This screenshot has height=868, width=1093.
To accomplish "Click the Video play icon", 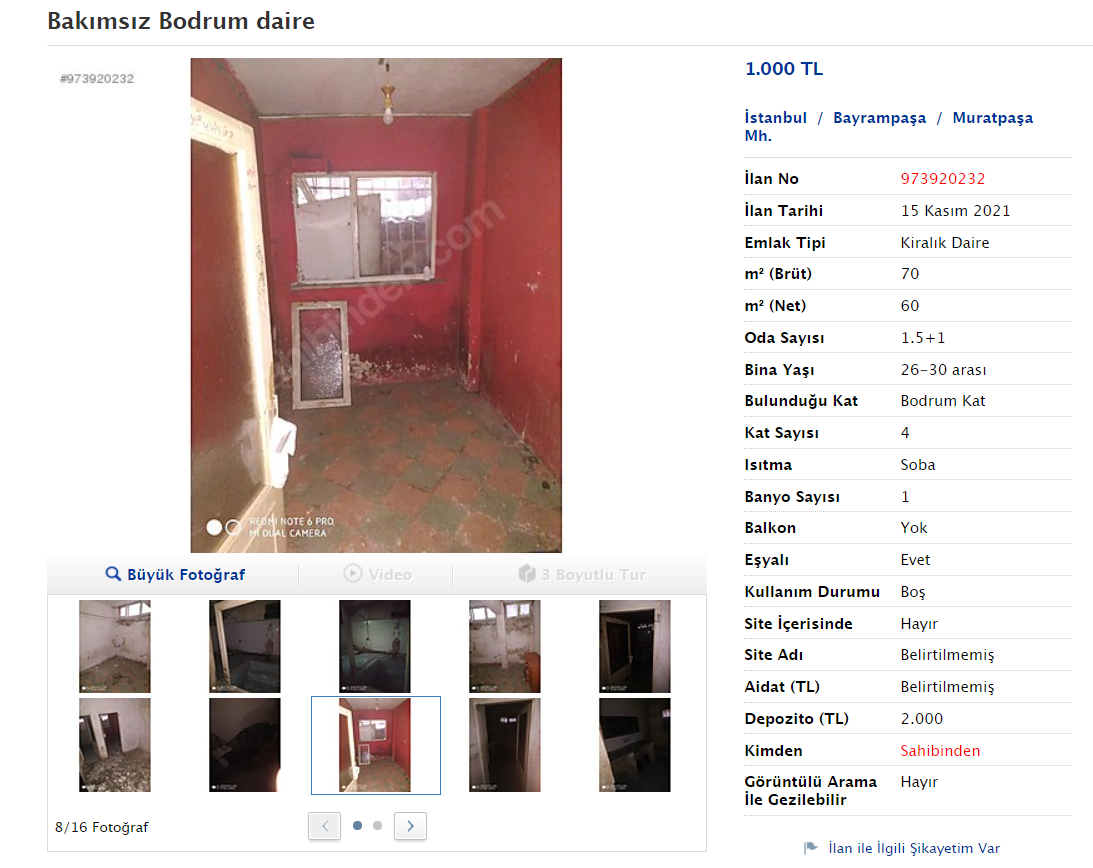I will [353, 573].
